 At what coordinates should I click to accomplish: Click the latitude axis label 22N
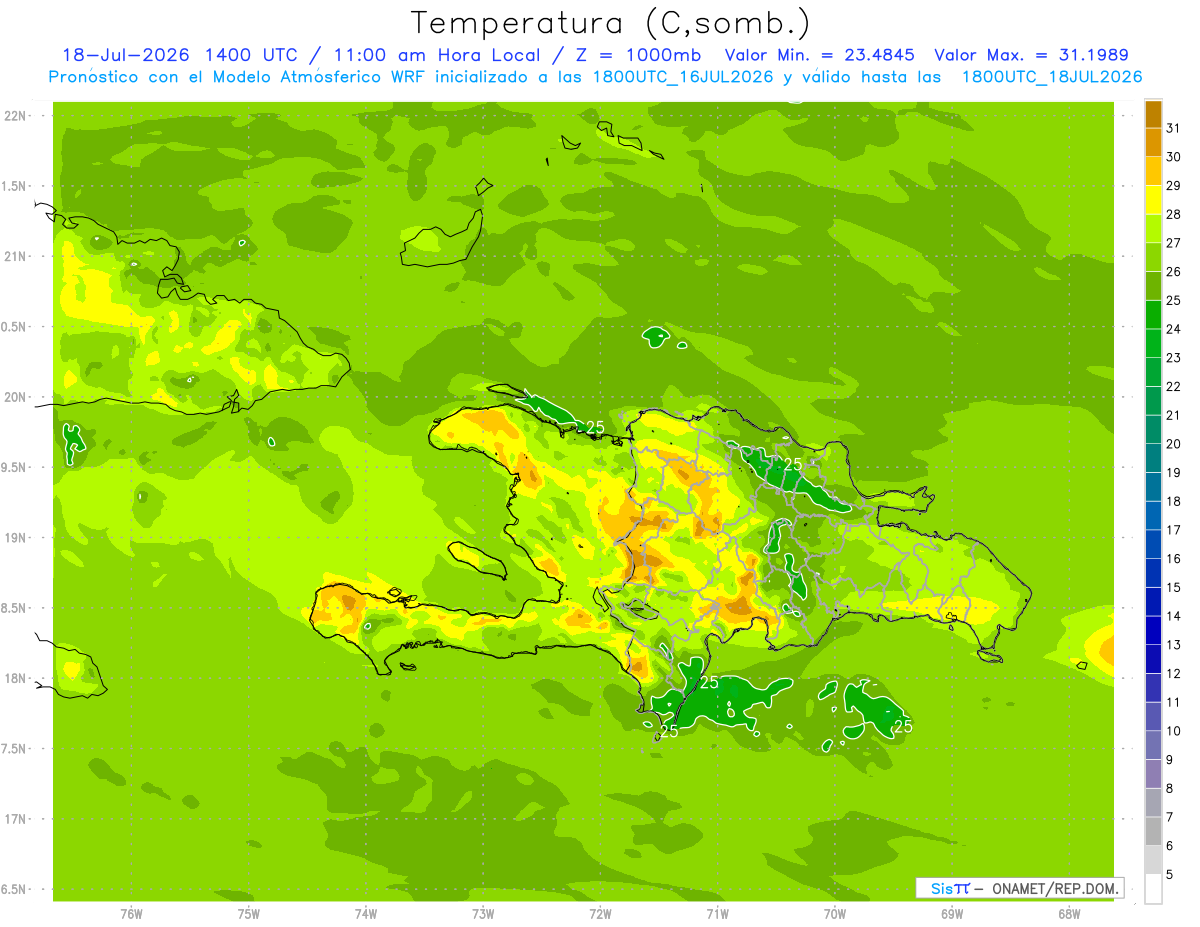point(17,115)
